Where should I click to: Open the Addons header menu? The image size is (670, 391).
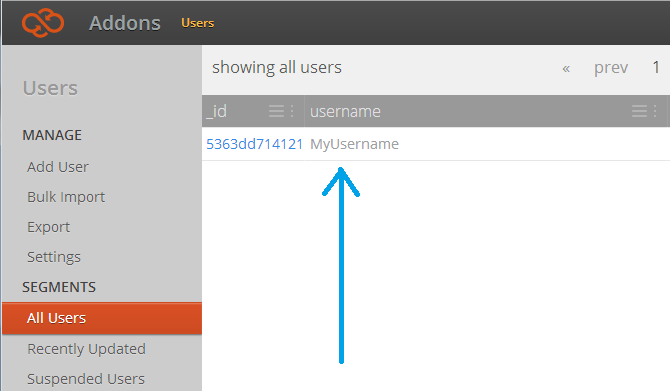click(x=125, y=23)
